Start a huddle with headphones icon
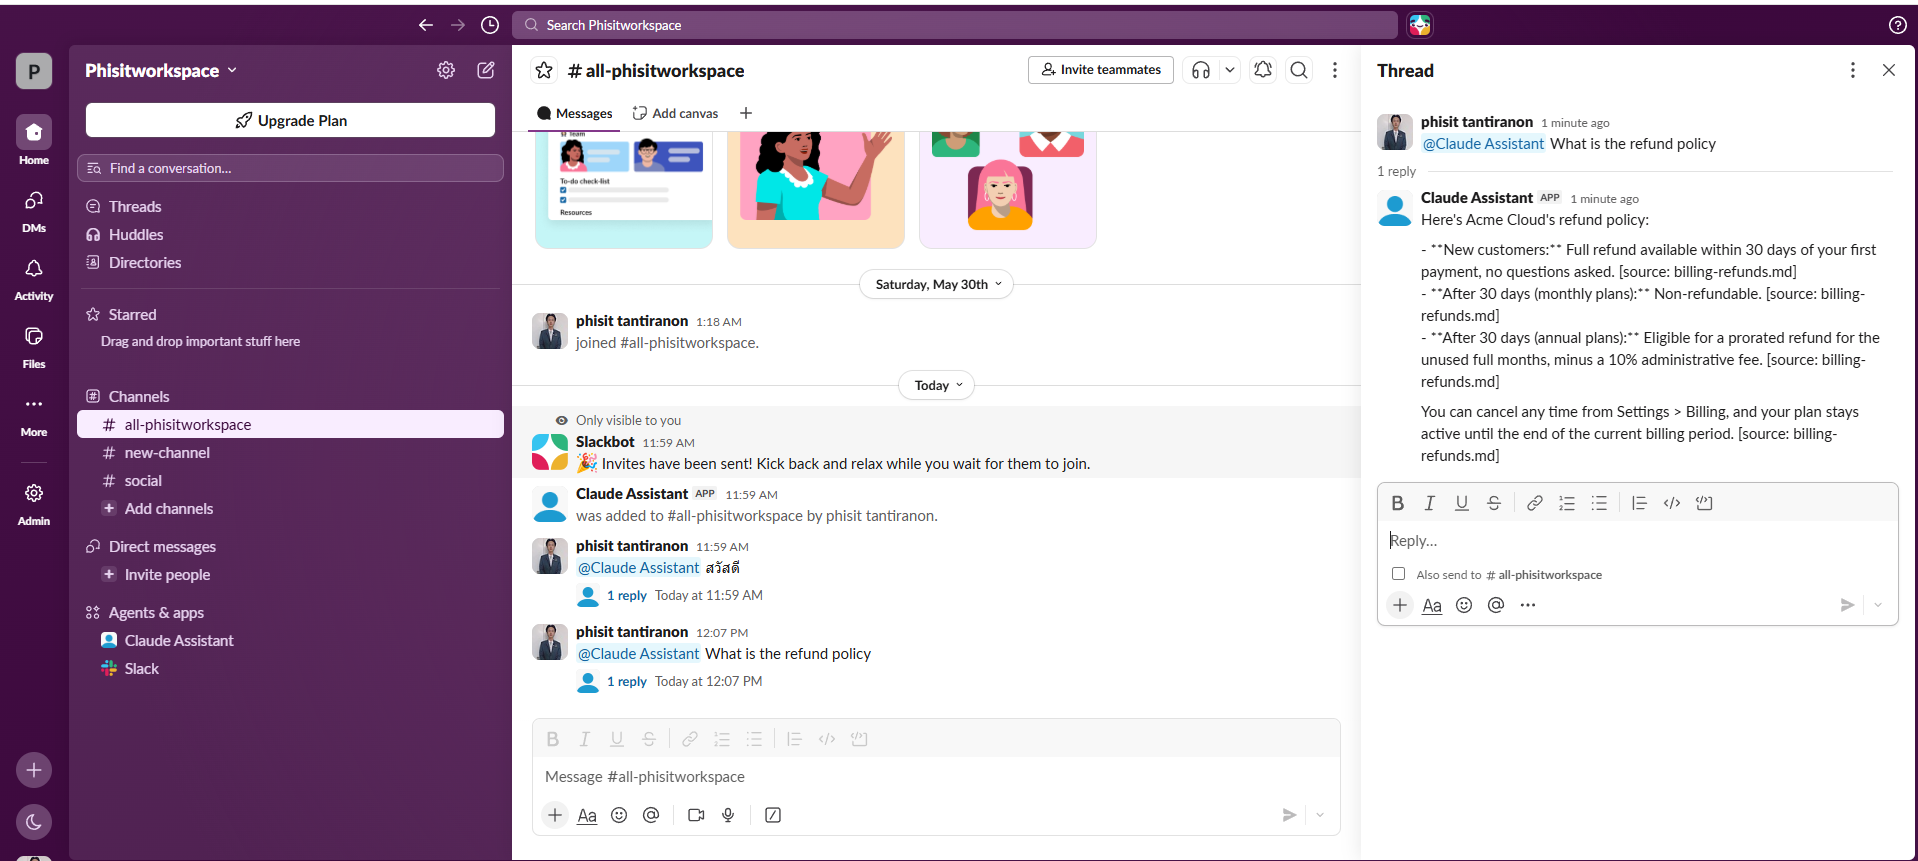Viewport: 1918px width, 861px height. 1201,70
